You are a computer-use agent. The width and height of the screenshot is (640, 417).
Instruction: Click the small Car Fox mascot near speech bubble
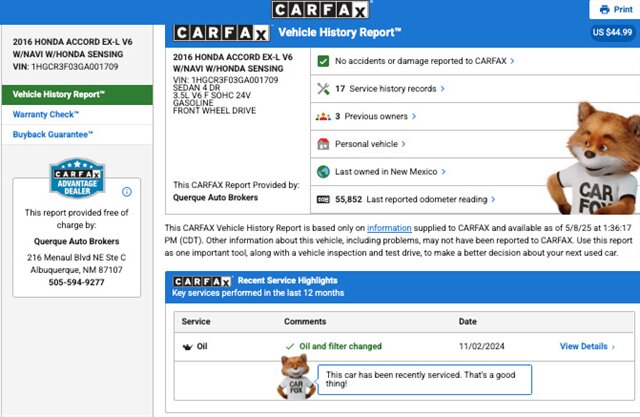click(296, 376)
